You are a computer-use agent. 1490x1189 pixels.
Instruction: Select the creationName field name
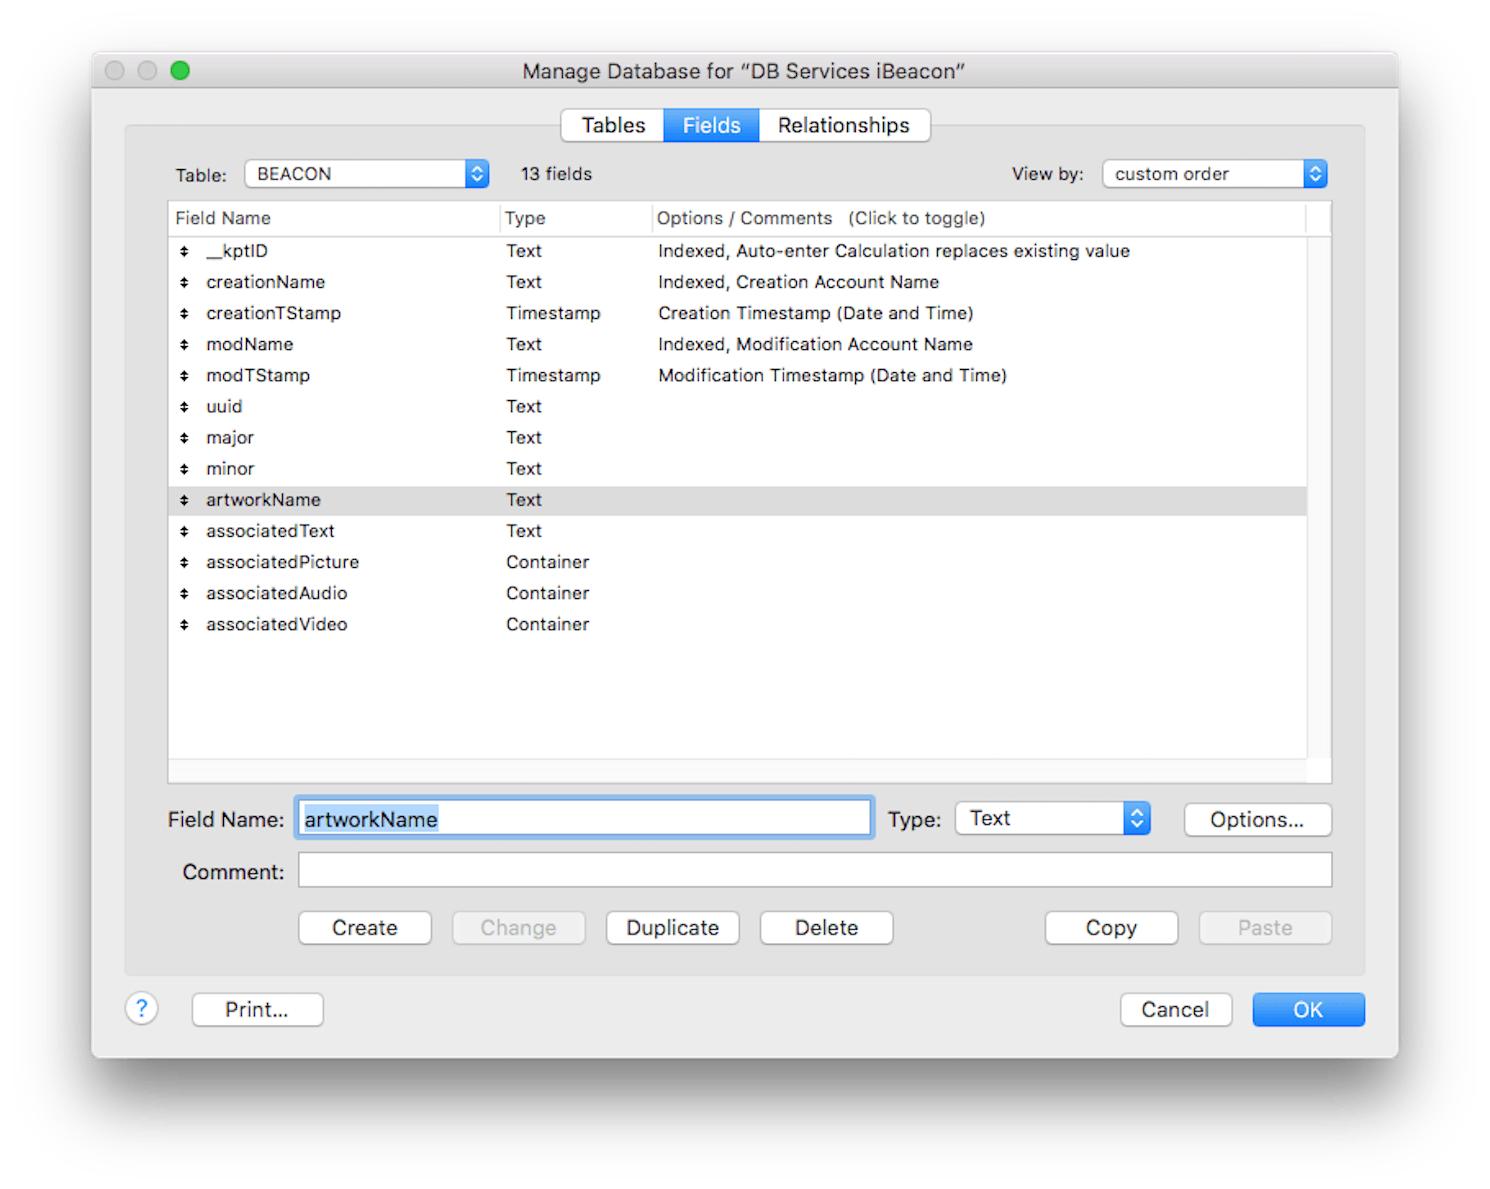pos(266,282)
